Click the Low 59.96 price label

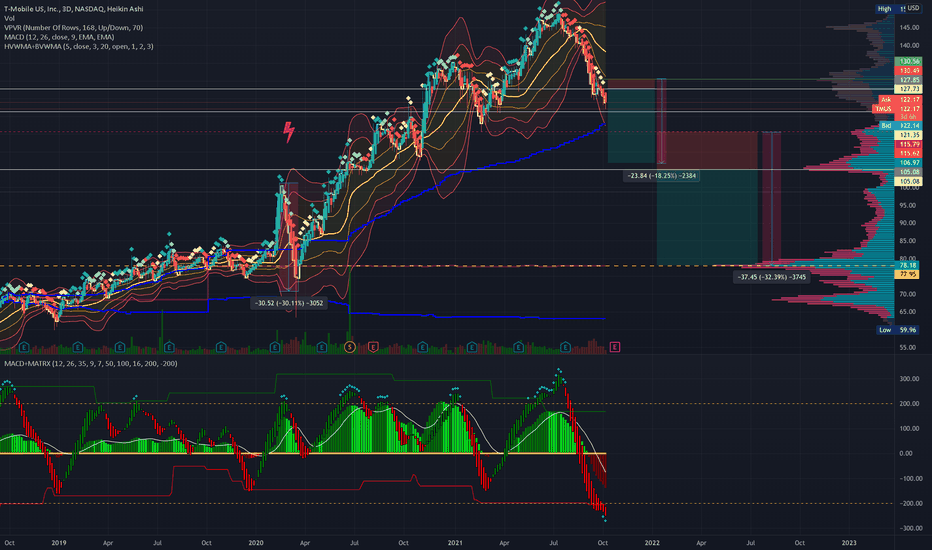[898, 330]
